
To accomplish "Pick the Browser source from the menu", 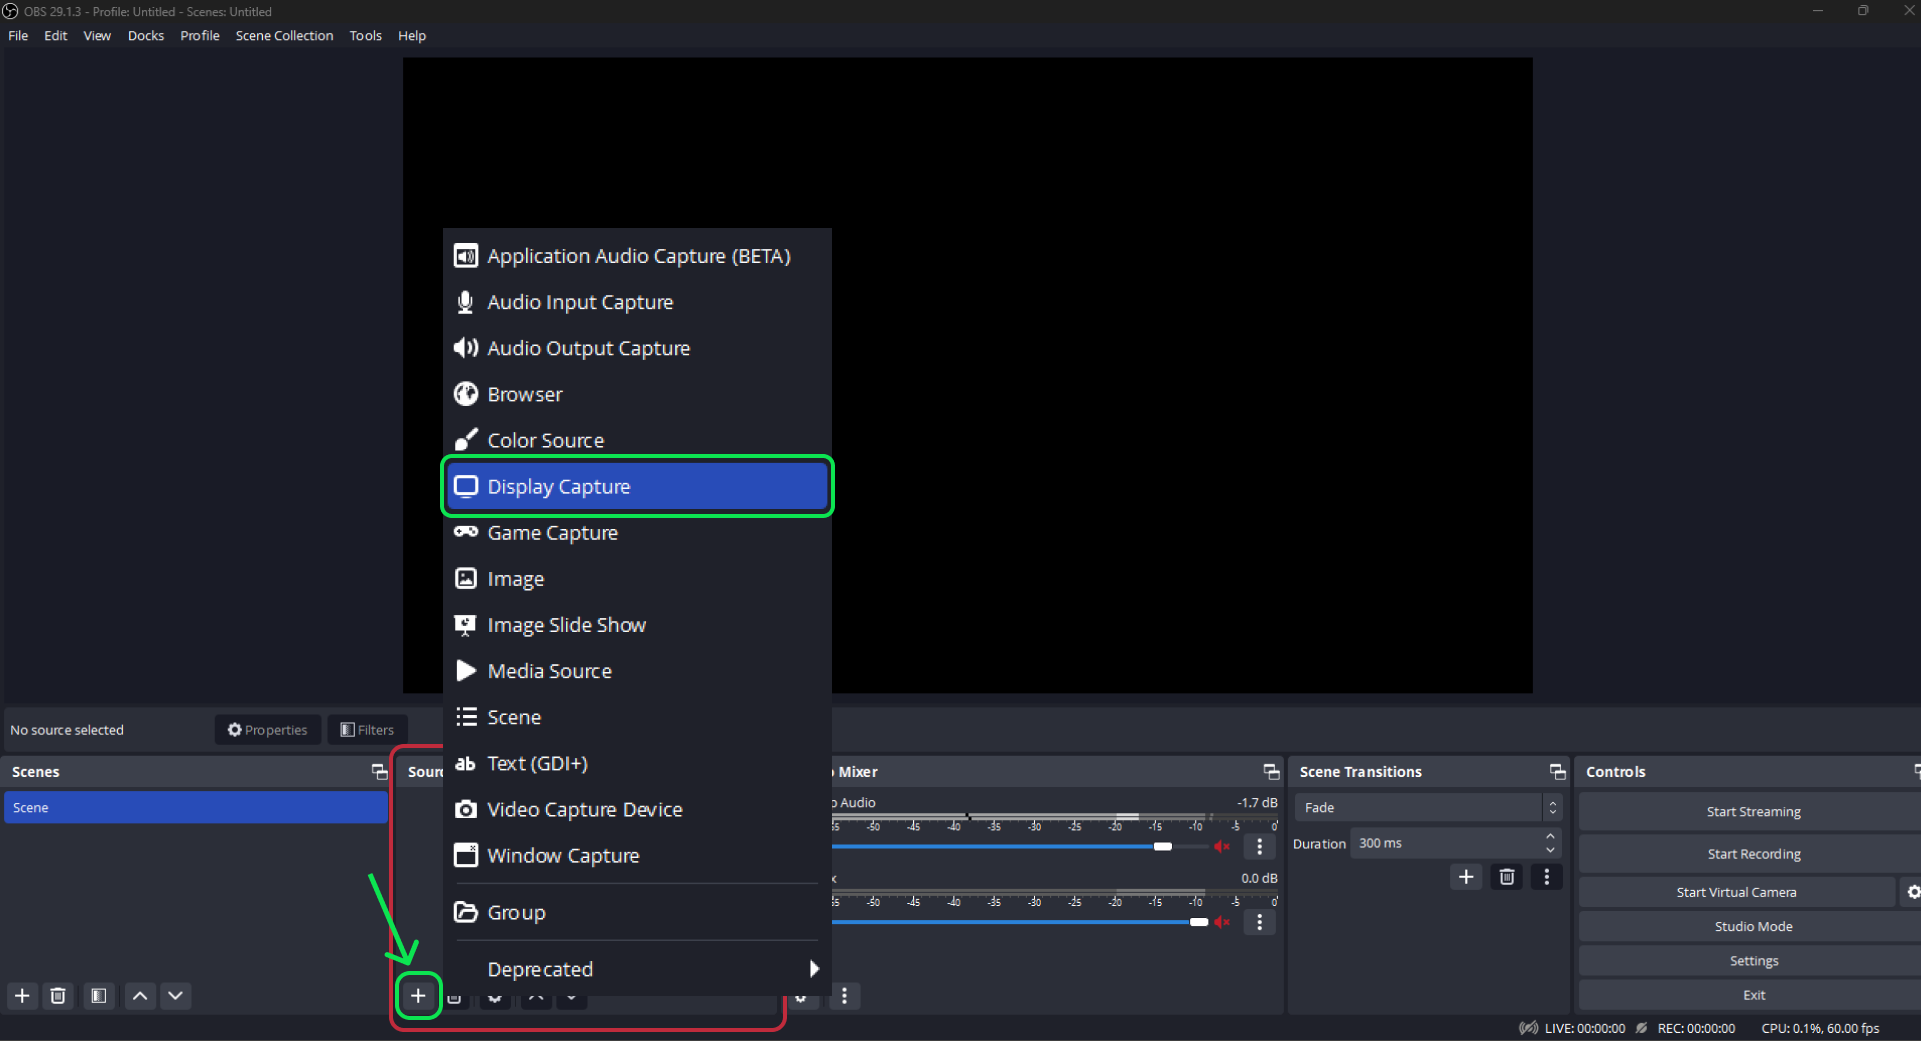I will (524, 393).
